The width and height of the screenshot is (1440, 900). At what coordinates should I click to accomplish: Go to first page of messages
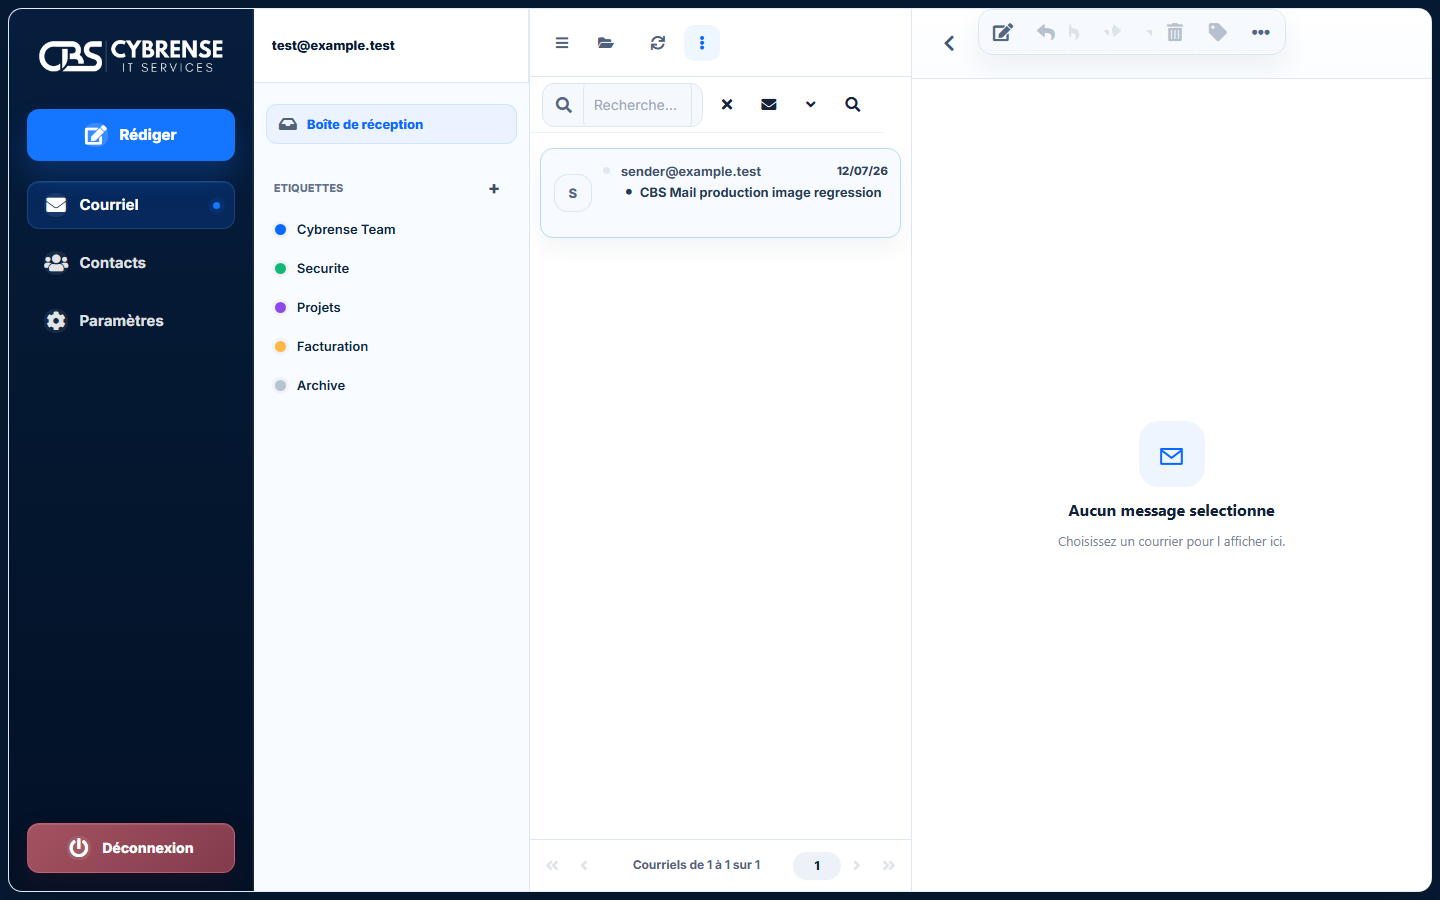pos(552,865)
